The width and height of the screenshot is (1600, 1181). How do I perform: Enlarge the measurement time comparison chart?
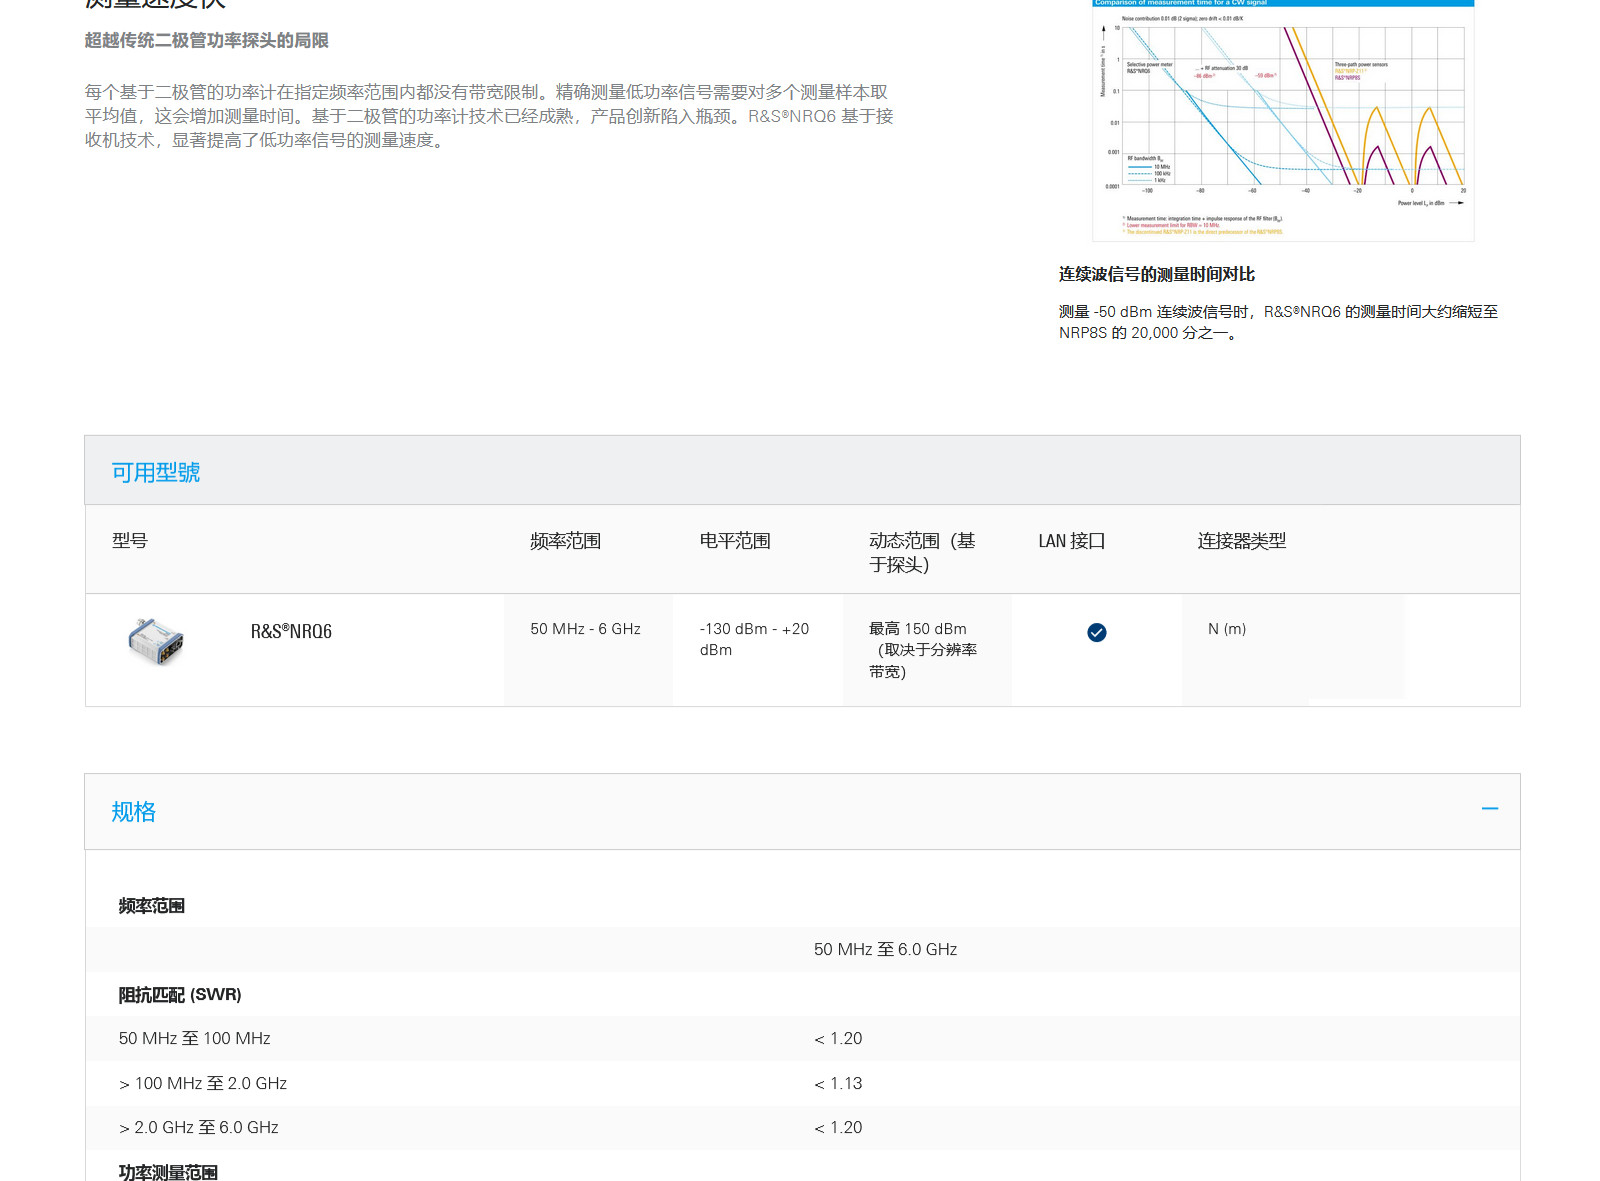[1283, 120]
